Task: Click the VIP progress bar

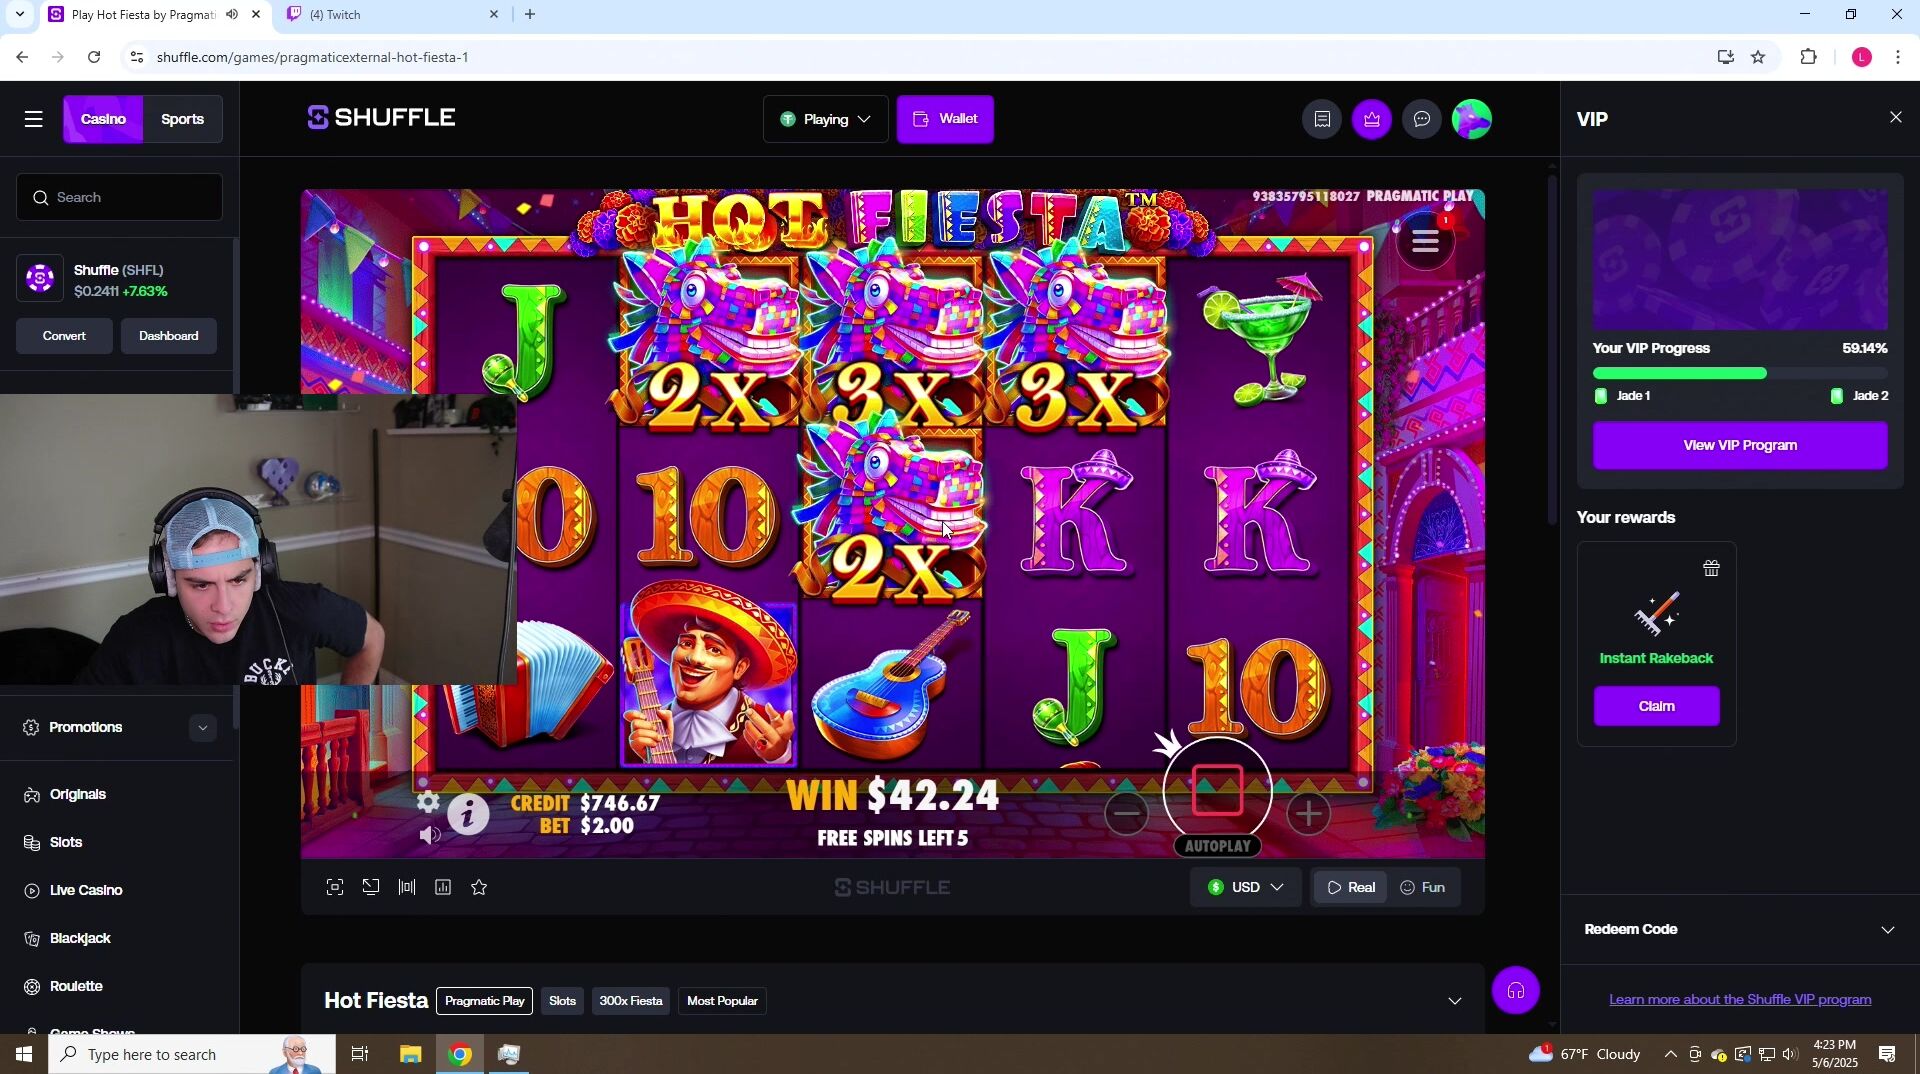Action: 1740,373
